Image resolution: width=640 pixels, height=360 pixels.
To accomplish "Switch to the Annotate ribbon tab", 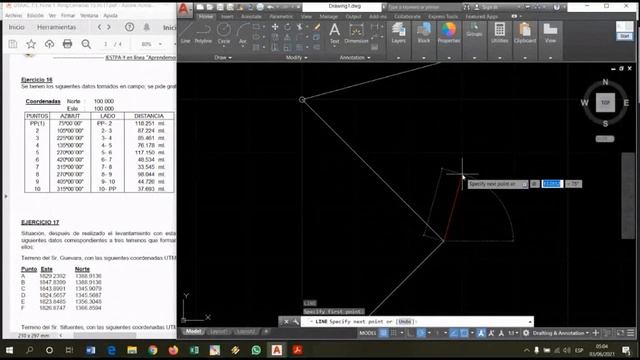I will pyautogui.click(x=251, y=17).
